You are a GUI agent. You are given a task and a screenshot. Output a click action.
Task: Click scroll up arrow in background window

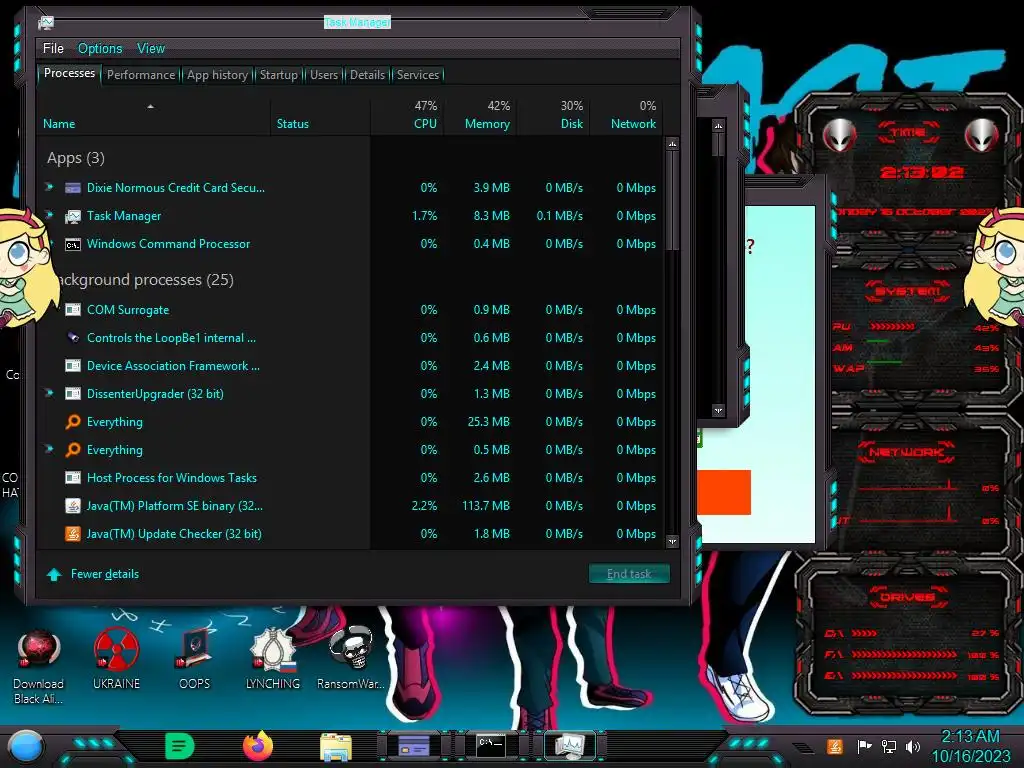(718, 125)
